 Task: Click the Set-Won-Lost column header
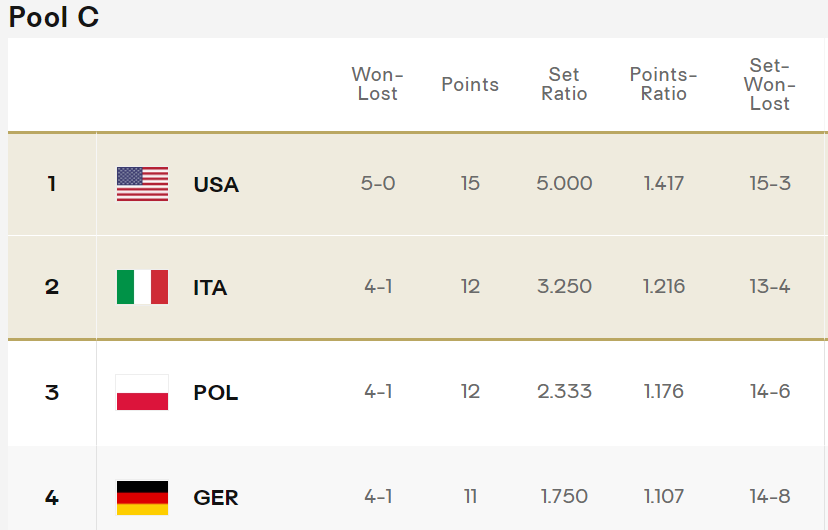(770, 84)
